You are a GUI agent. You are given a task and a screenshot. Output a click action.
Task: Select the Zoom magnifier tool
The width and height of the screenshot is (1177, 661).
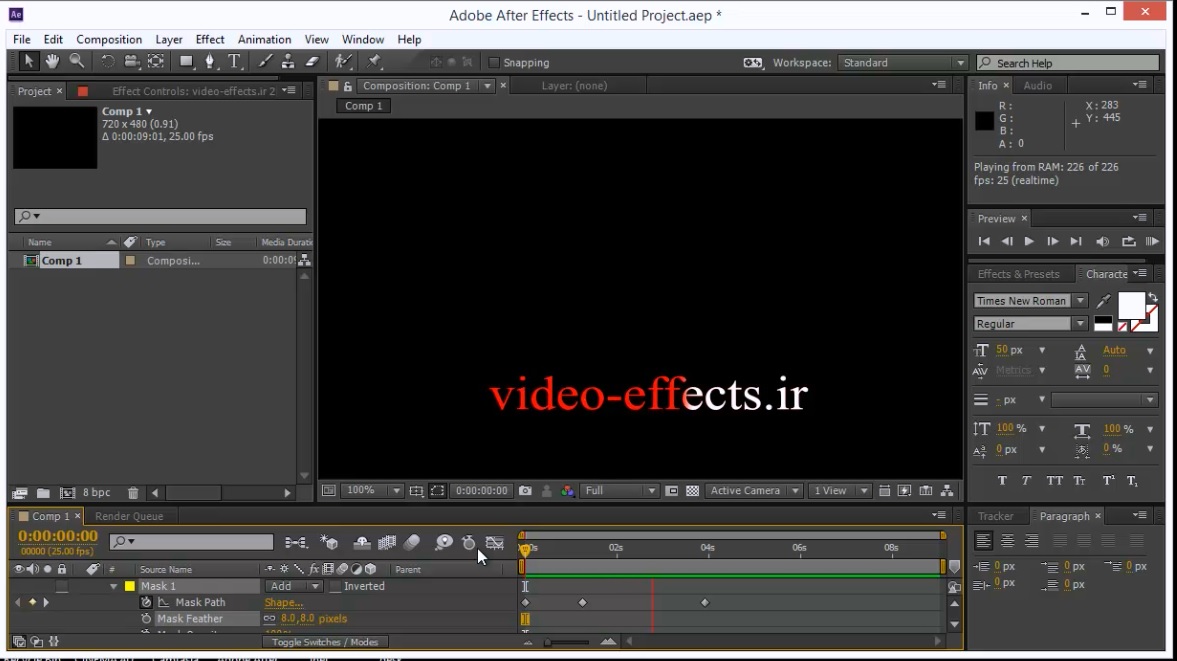coord(77,62)
